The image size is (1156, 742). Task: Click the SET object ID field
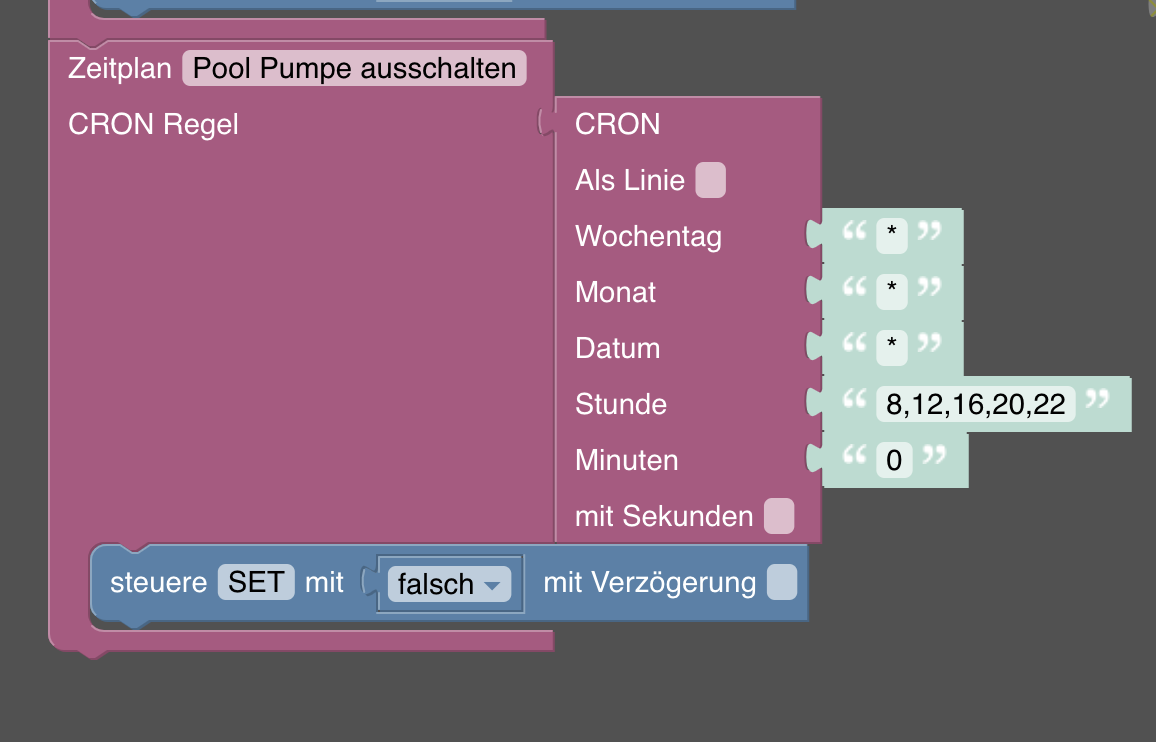[x=256, y=582]
